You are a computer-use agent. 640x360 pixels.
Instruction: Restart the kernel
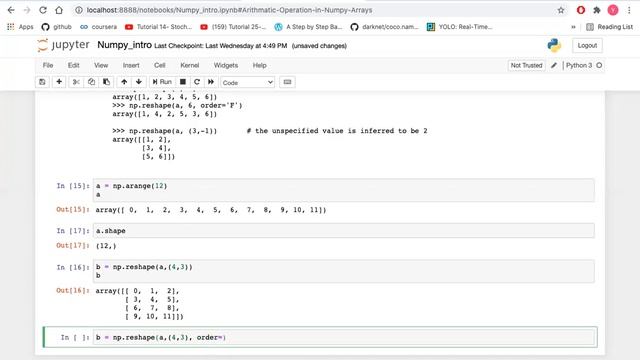(x=197, y=82)
